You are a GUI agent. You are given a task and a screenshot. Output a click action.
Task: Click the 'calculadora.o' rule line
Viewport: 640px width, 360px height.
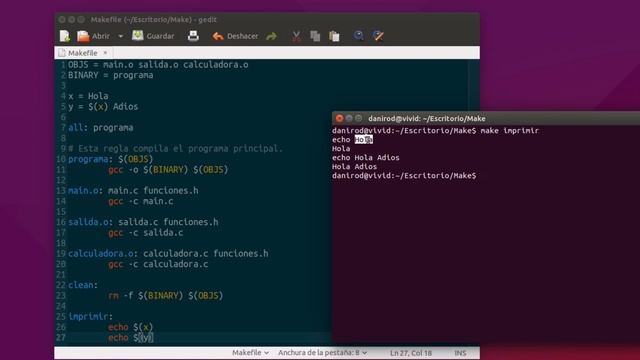[168, 253]
